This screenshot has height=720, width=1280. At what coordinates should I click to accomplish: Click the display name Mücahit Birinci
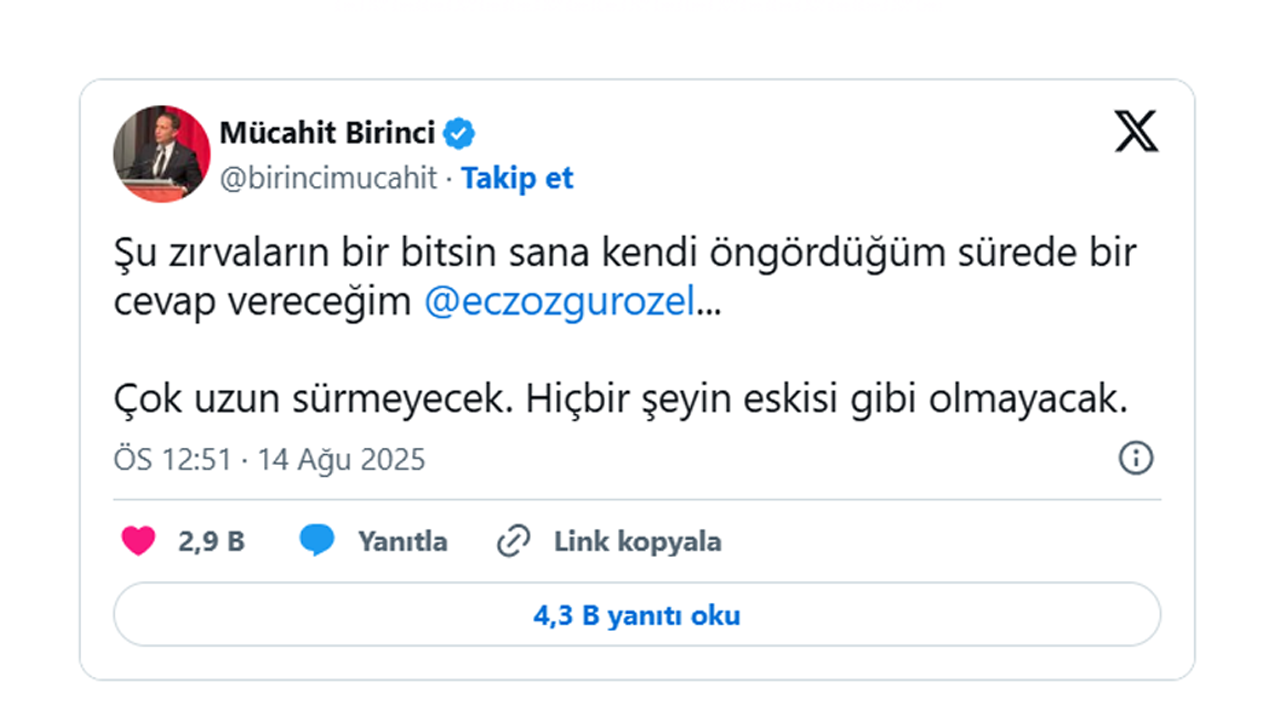(x=327, y=133)
